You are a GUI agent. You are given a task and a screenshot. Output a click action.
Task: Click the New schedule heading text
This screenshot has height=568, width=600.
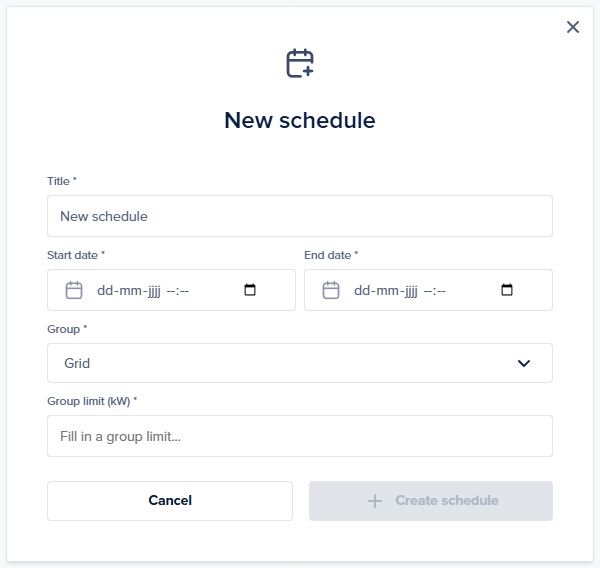[300, 121]
